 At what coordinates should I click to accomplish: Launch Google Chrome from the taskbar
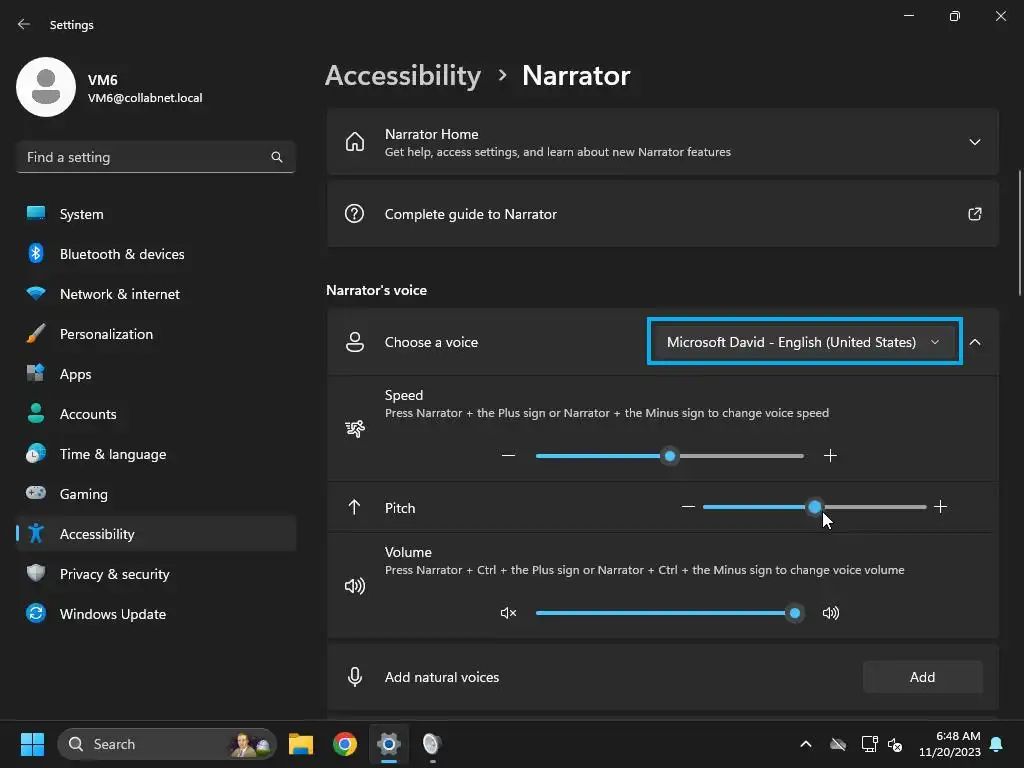[345, 744]
